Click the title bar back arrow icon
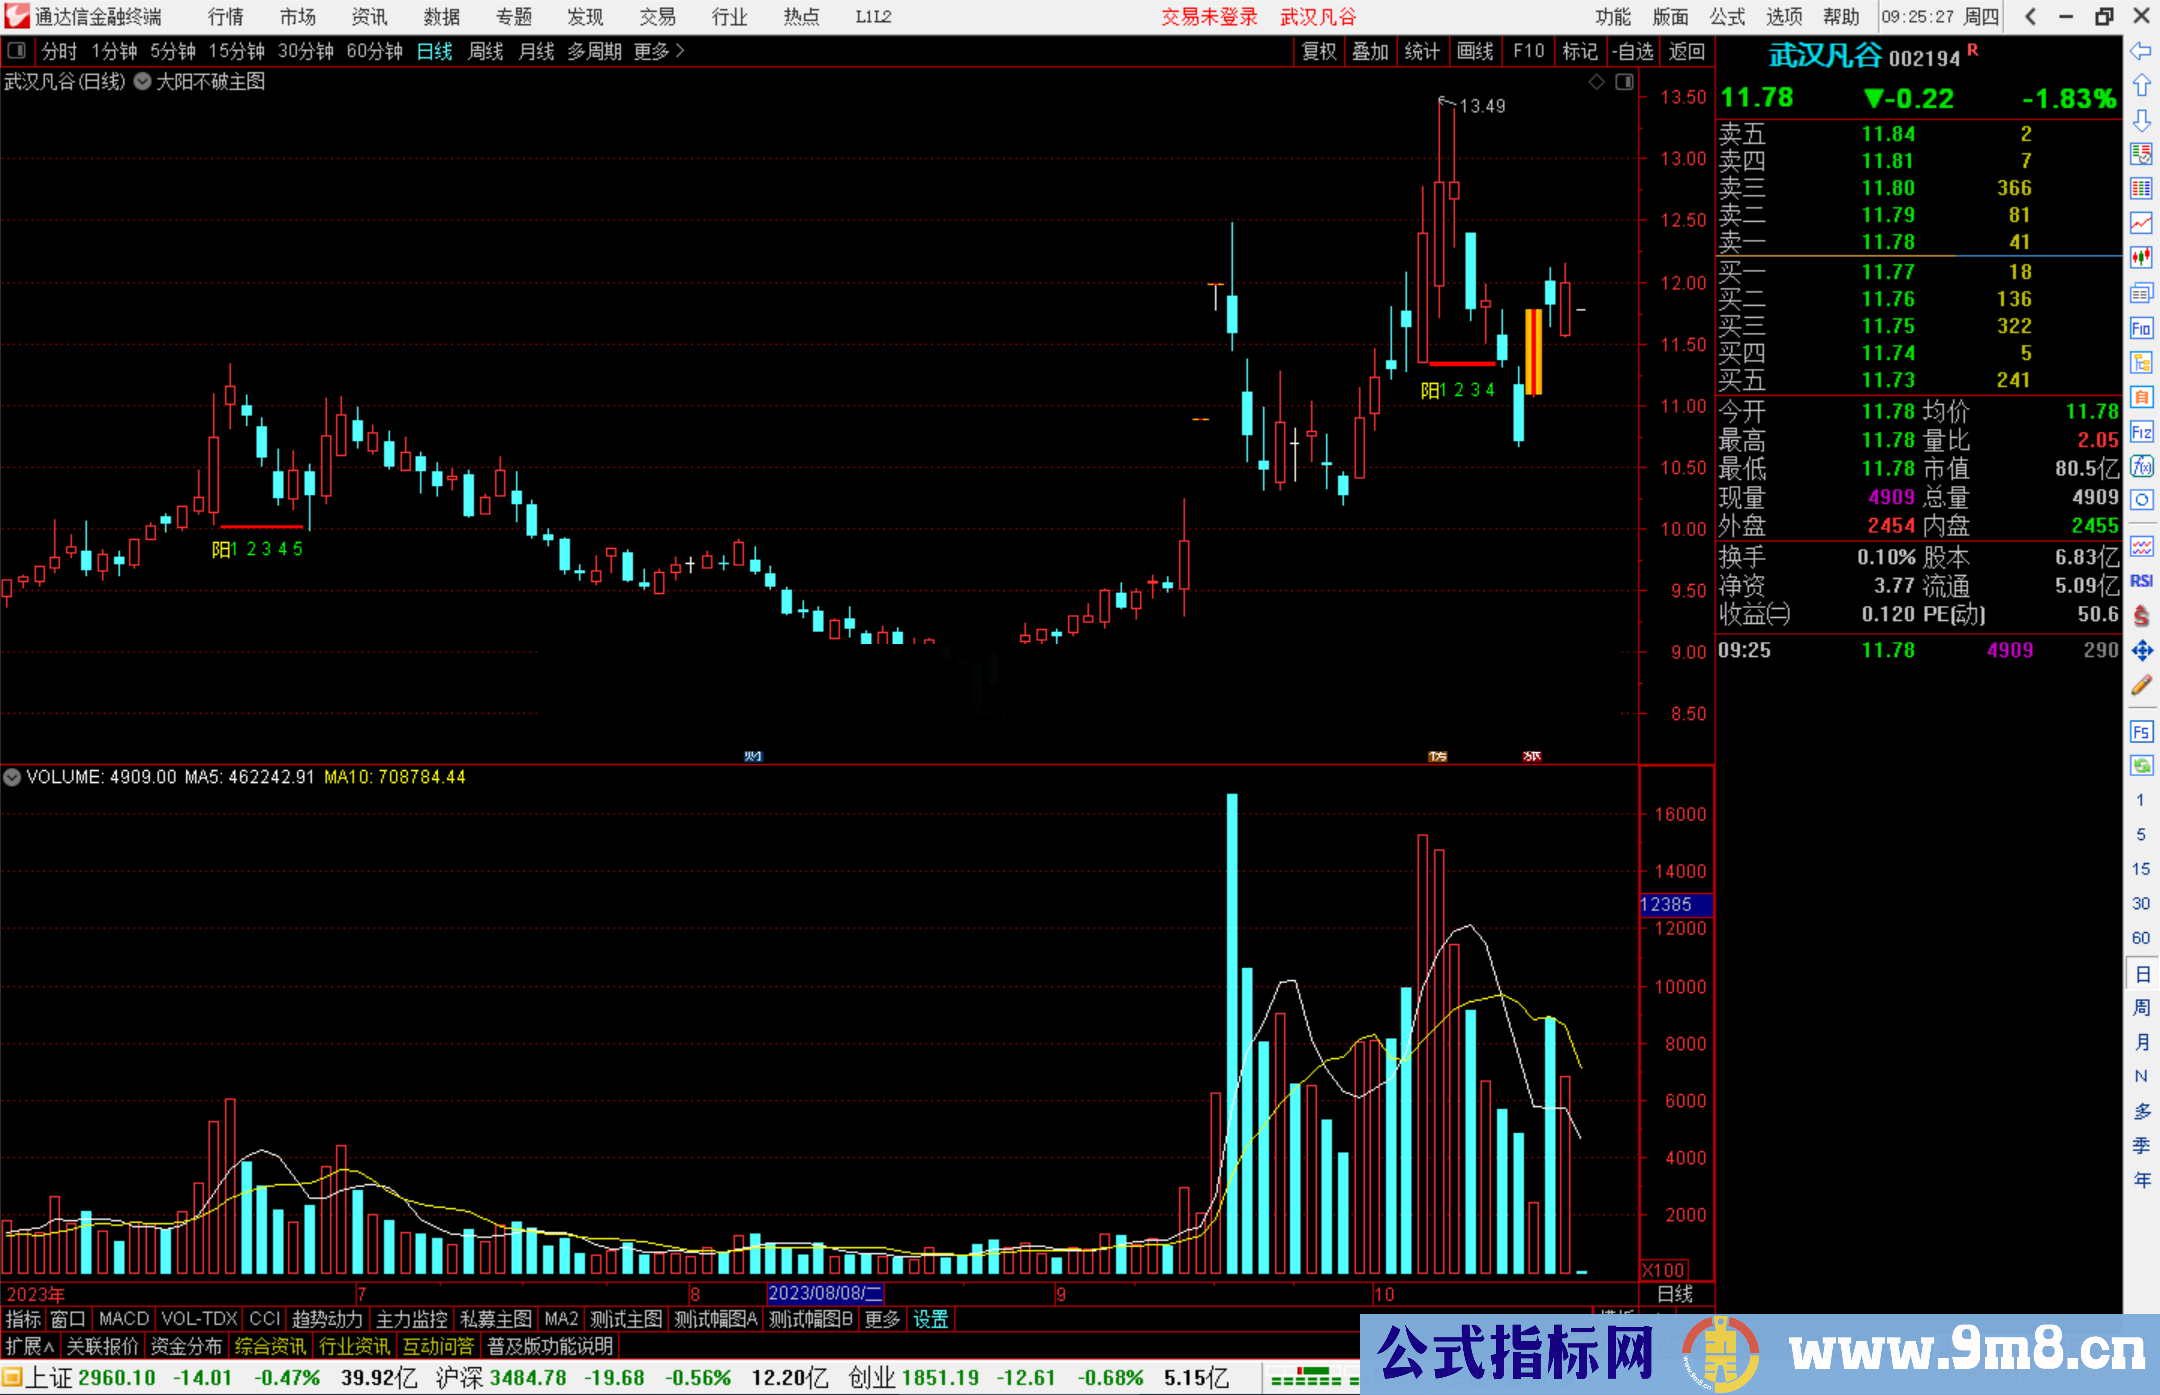This screenshot has width=2160, height=1395. (x=2030, y=17)
